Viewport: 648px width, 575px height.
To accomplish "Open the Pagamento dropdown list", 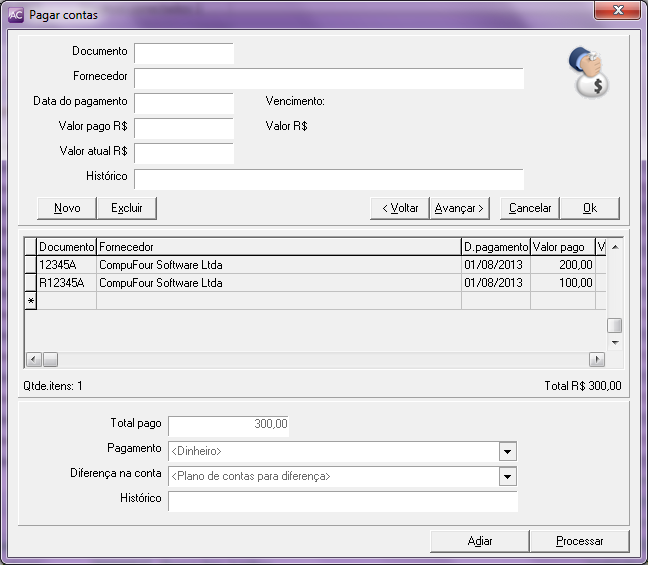I will tap(508, 451).
